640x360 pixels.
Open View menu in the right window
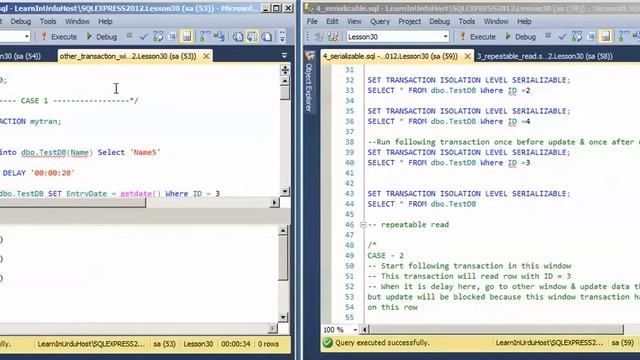354,21
